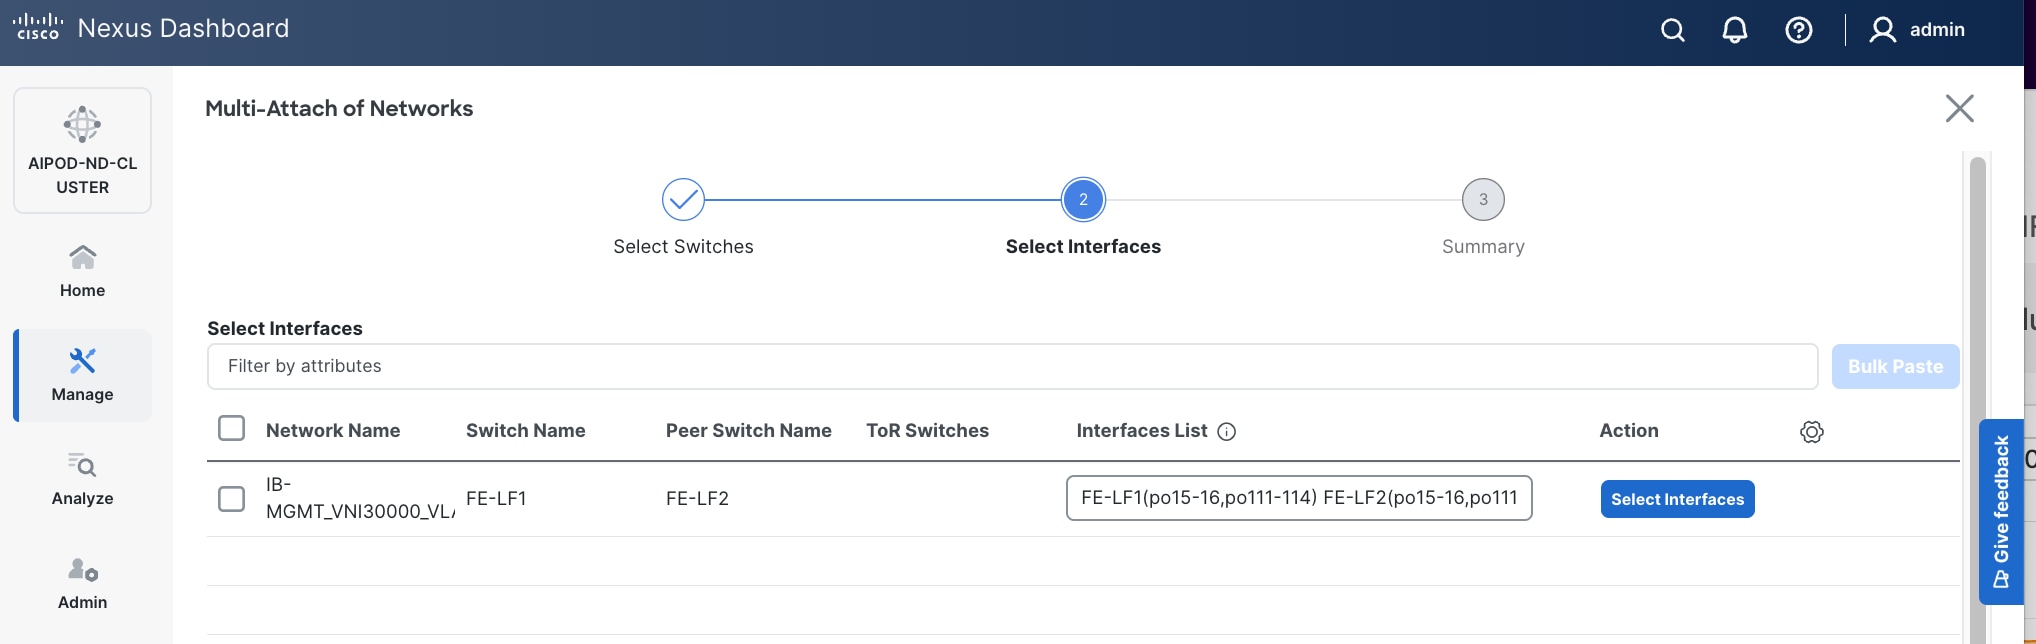This screenshot has height=644, width=2036.
Task: Jump to the Summary step
Action: tap(1483, 200)
